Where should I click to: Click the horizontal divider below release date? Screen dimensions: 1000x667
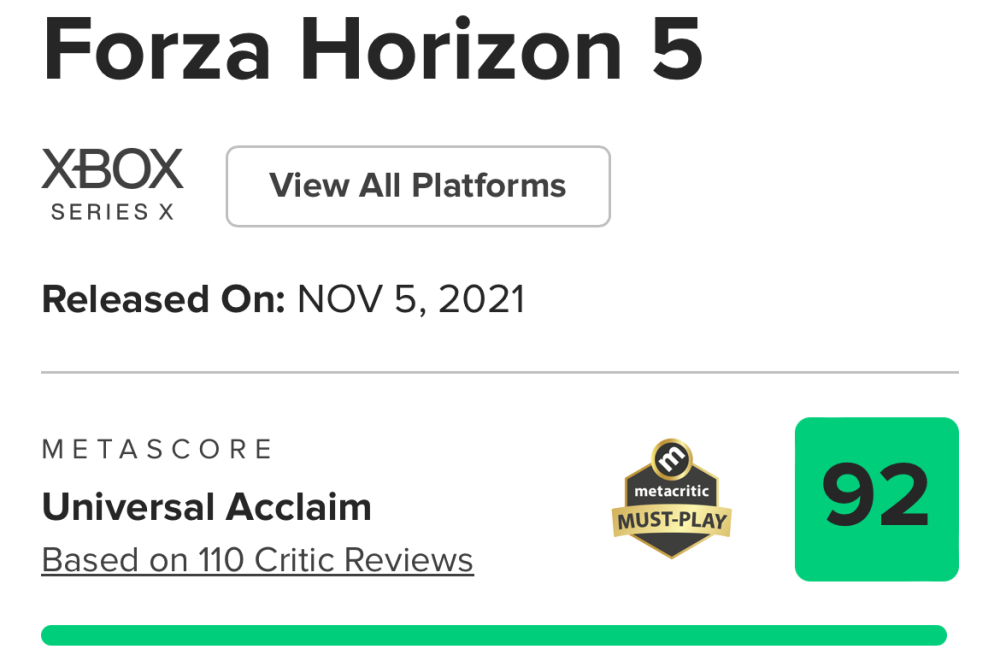500,373
